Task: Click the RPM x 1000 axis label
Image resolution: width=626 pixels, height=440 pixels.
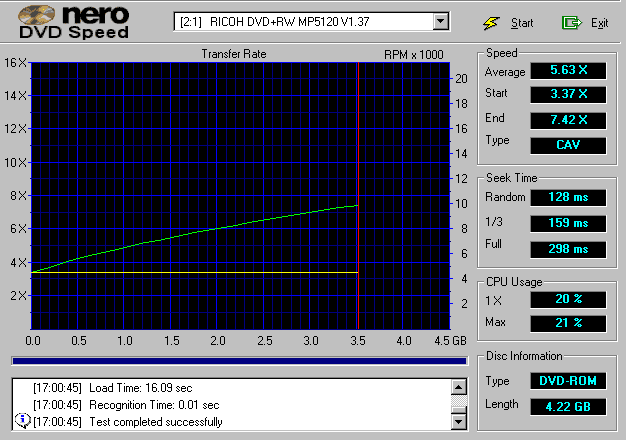Action: coord(414,55)
